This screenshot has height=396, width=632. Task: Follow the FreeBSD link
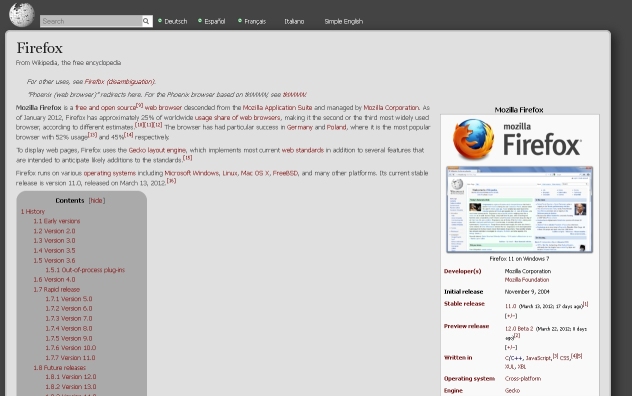(x=285, y=173)
